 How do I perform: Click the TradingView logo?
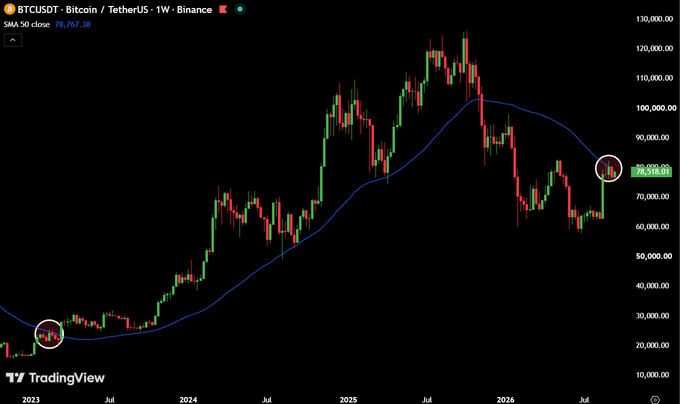[x=55, y=378]
